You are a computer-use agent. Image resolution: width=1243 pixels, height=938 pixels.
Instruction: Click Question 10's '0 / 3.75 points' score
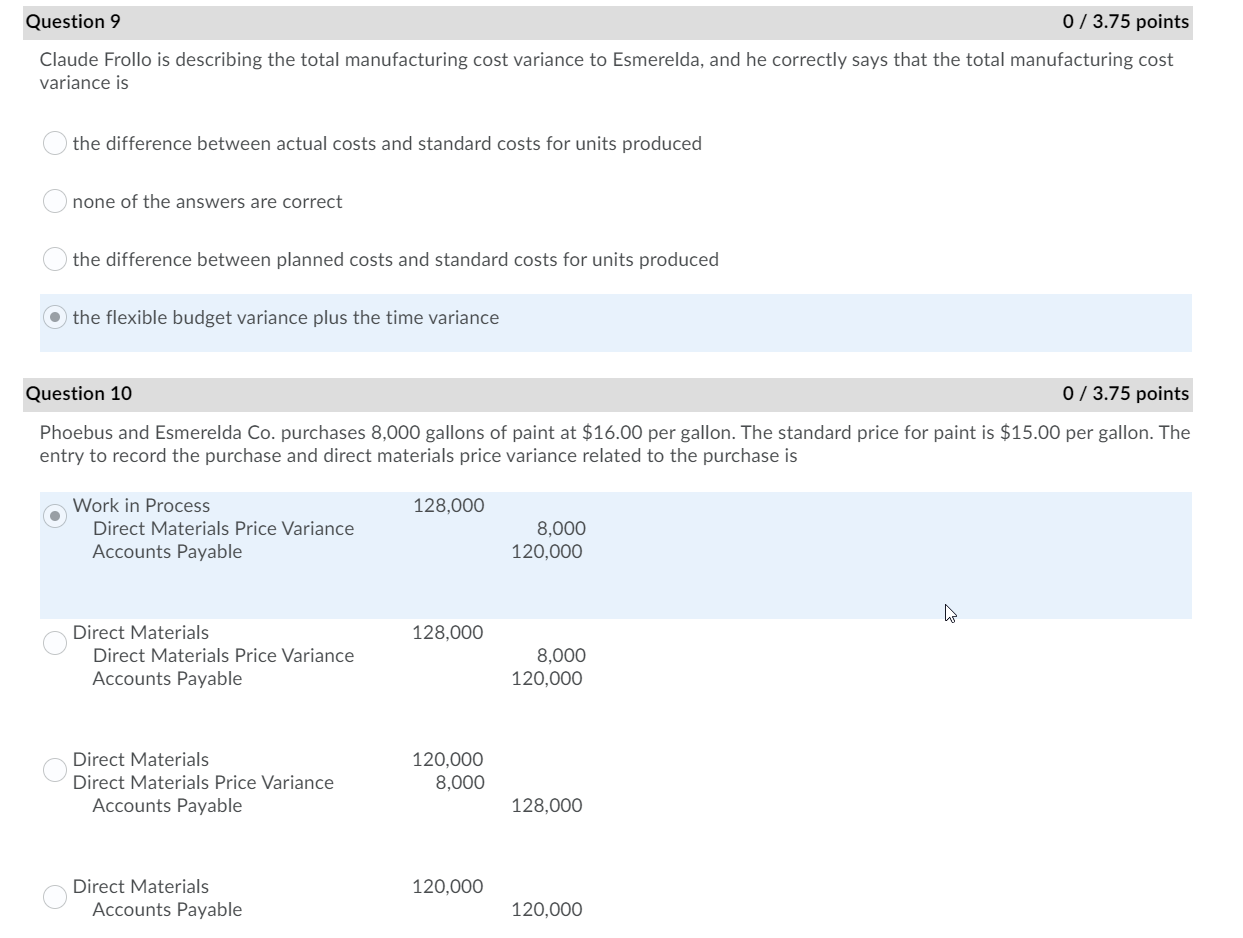point(1126,394)
